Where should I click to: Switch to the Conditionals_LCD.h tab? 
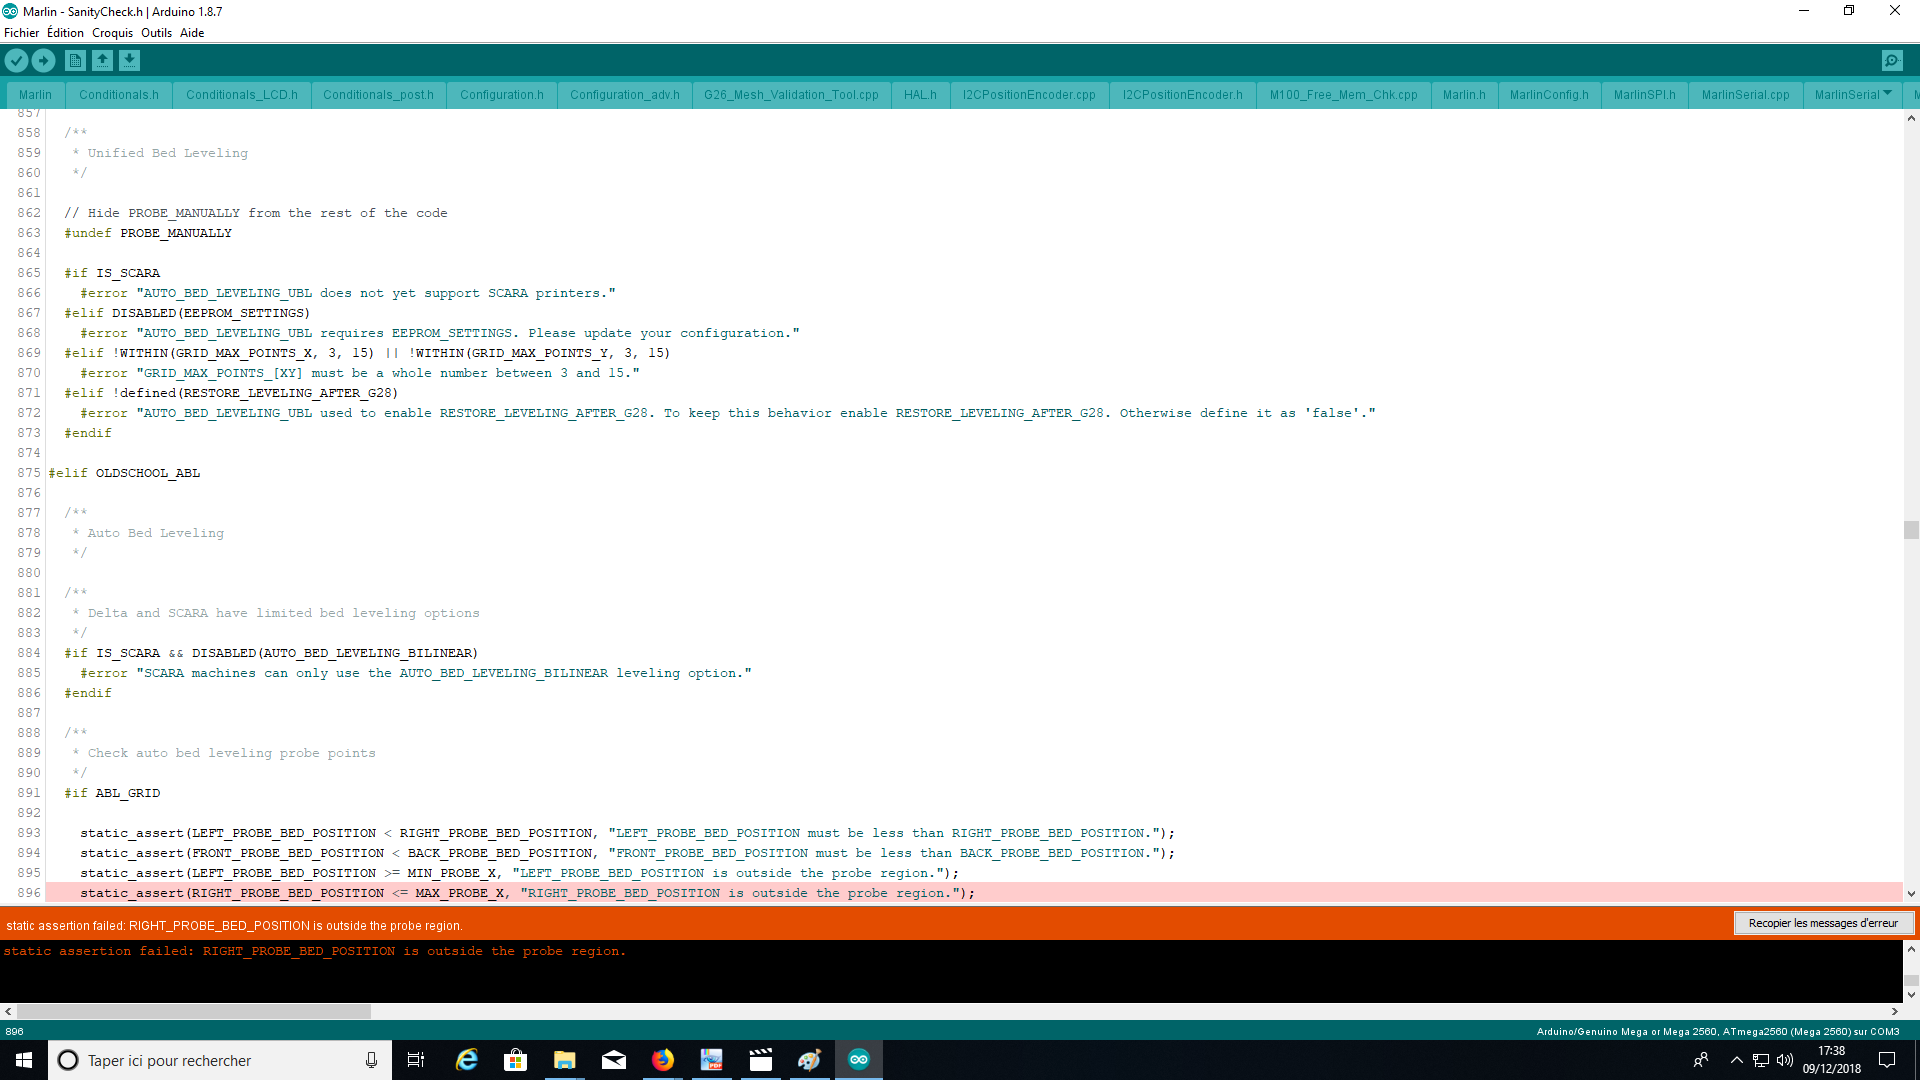coord(241,95)
